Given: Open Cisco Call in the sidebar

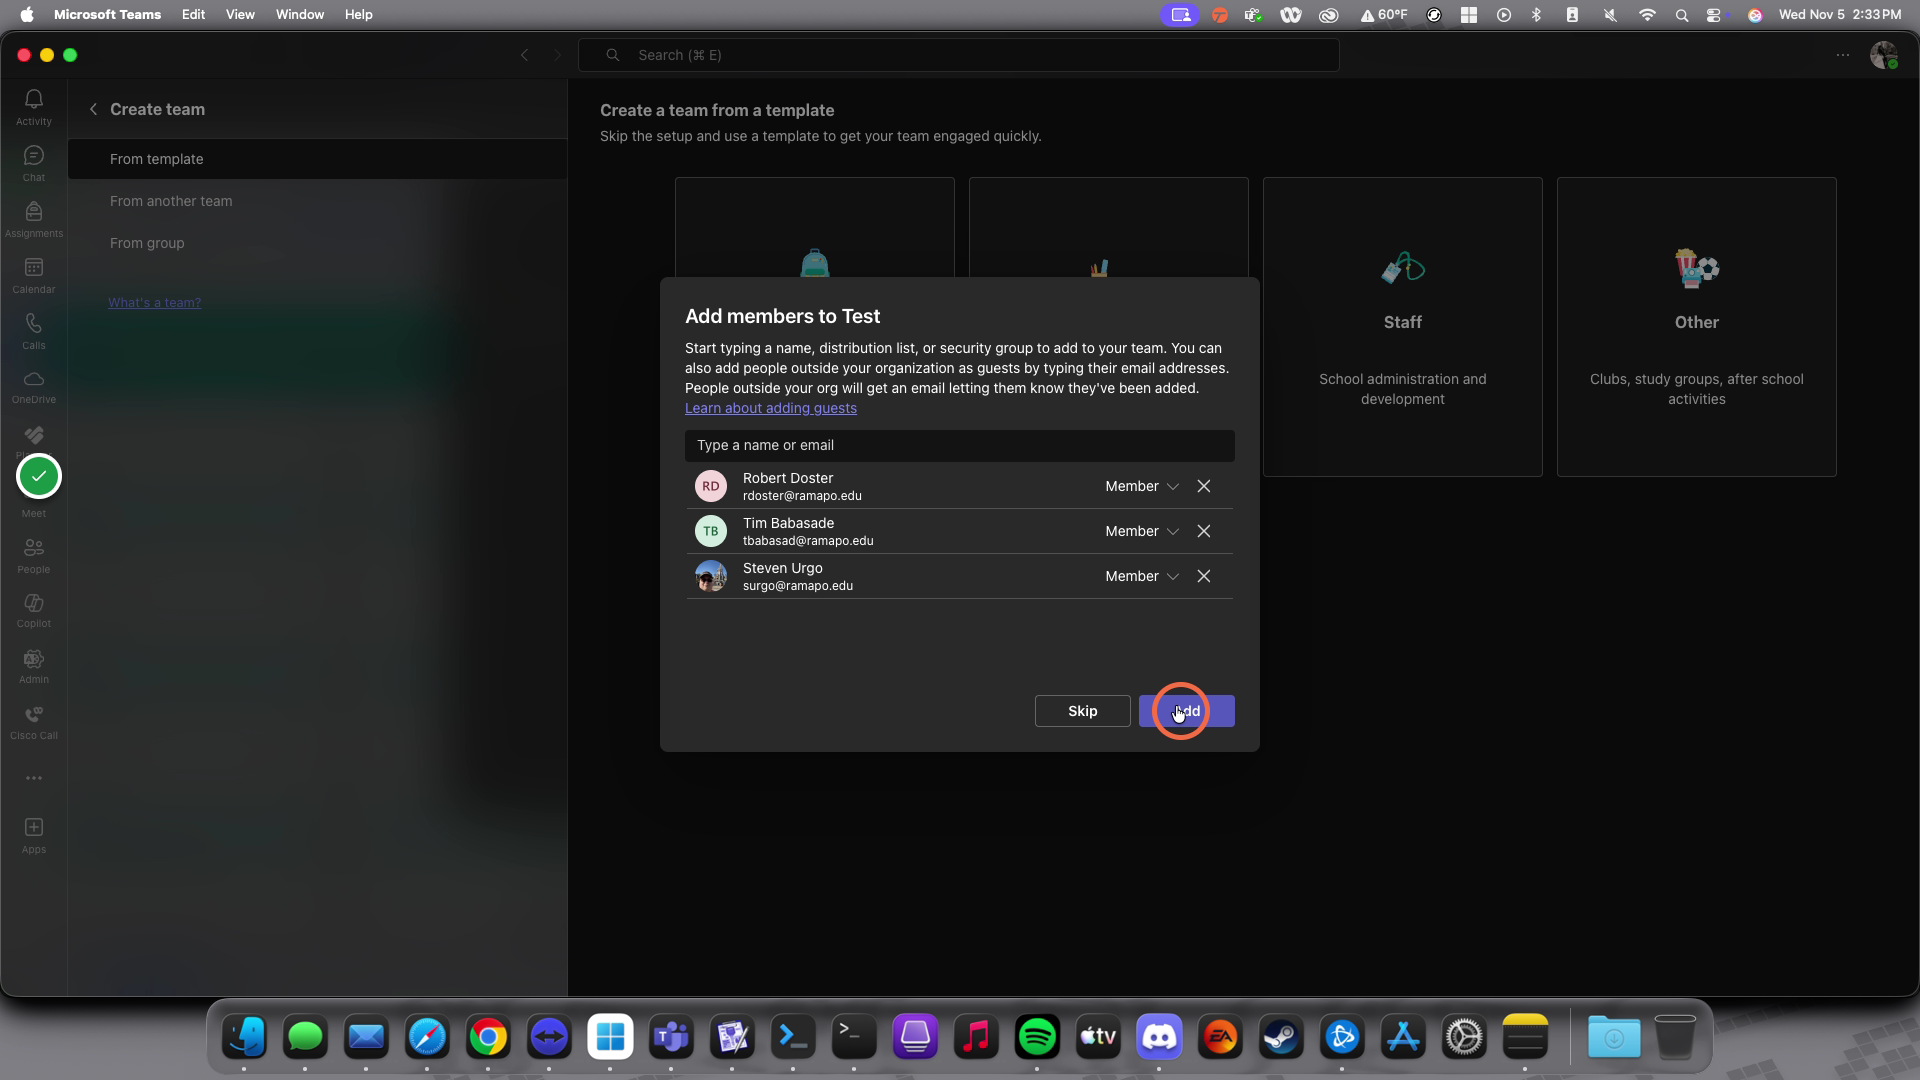Looking at the screenshot, I should click(x=34, y=723).
